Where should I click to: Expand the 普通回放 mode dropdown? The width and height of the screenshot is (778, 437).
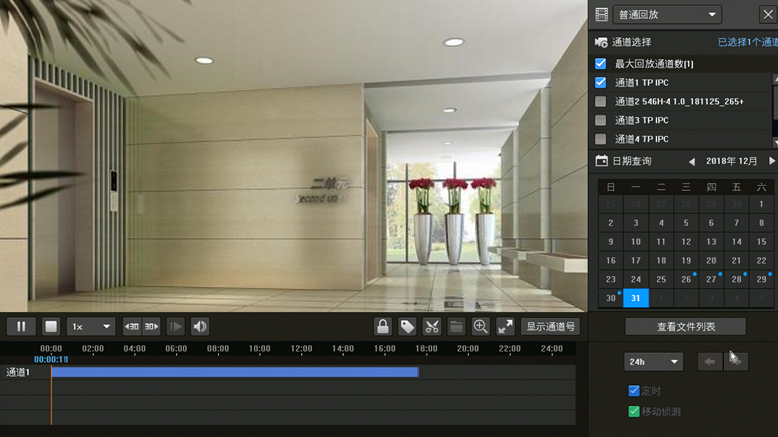tap(667, 14)
